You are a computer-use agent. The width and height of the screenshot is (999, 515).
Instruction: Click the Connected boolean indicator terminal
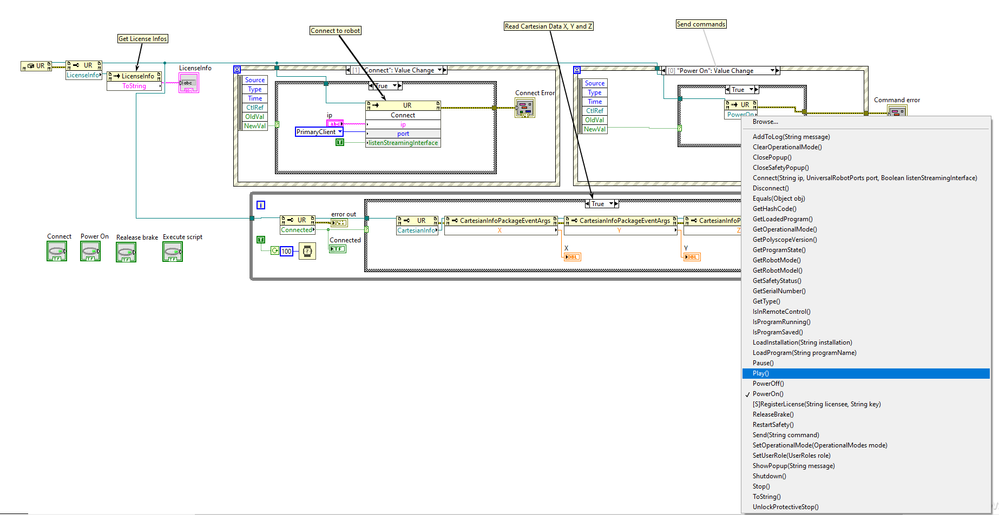coord(338,249)
